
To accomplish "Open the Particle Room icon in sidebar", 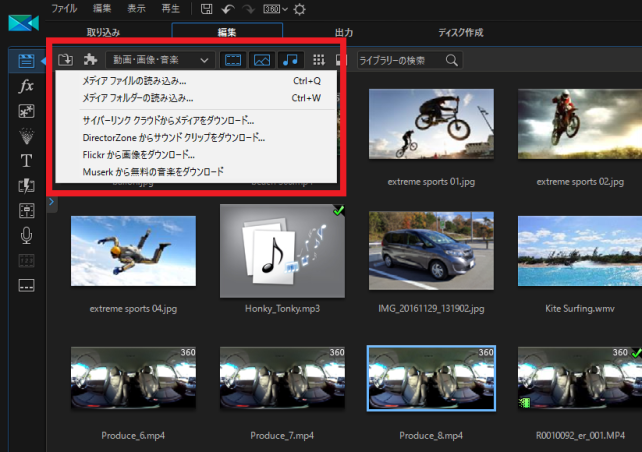I will (26, 135).
